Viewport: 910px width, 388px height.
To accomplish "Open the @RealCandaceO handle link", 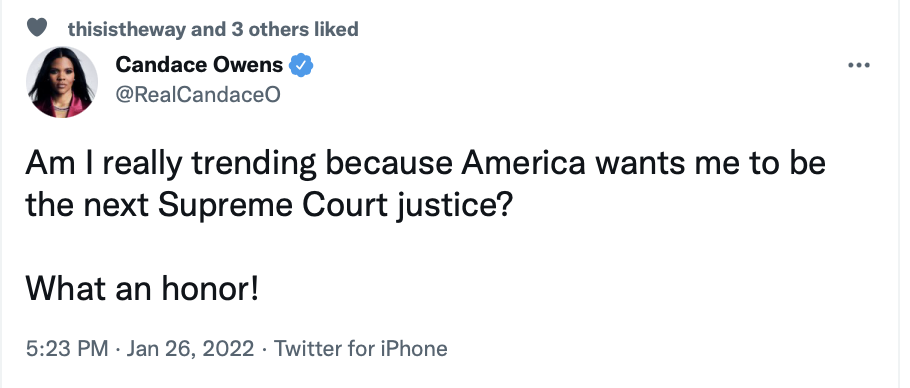I will 198,95.
